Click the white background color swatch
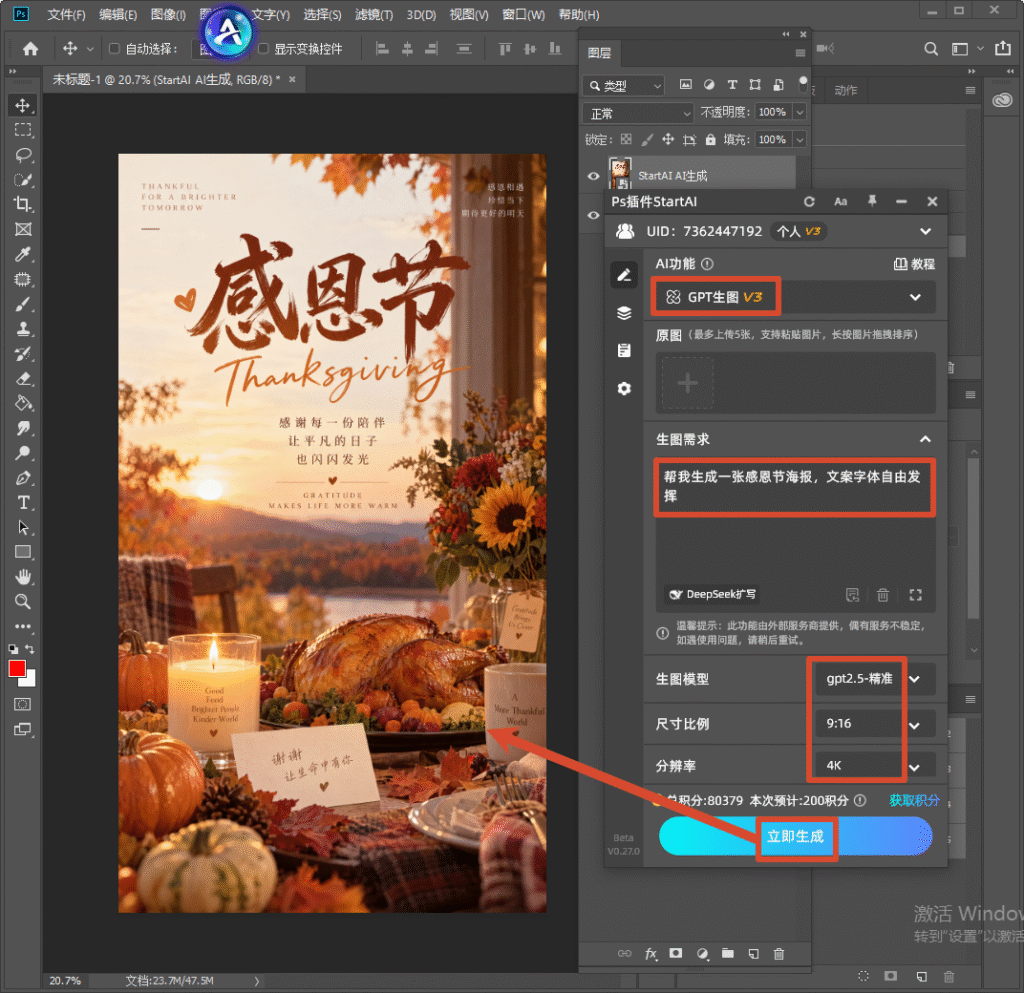The width and height of the screenshot is (1024, 993). [x=29, y=680]
